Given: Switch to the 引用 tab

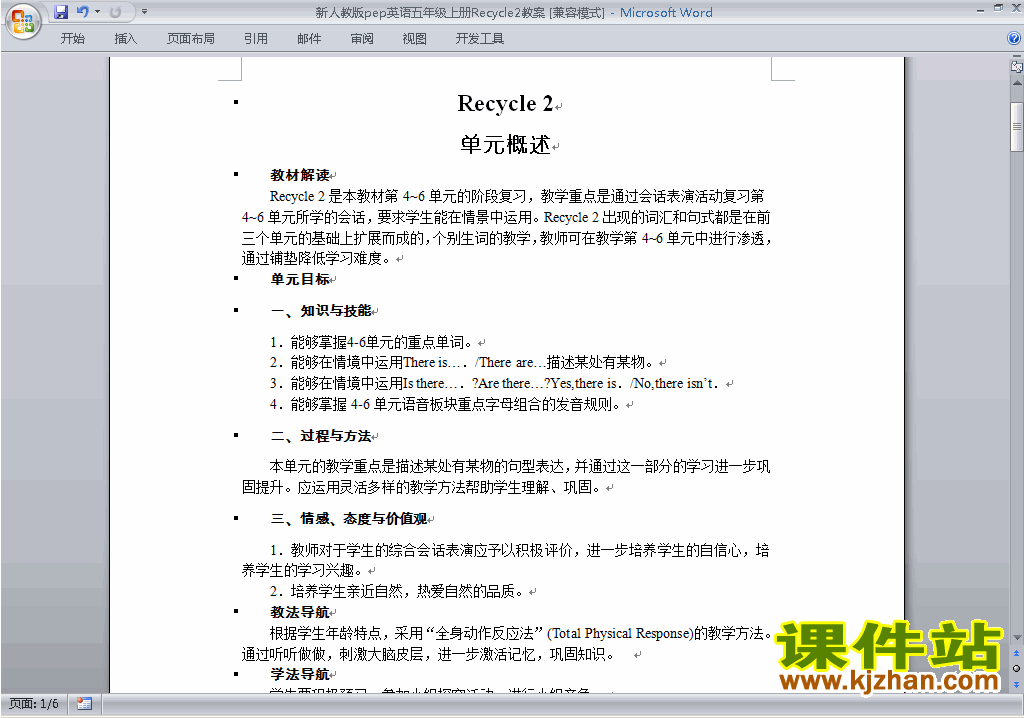Looking at the screenshot, I should point(255,39).
